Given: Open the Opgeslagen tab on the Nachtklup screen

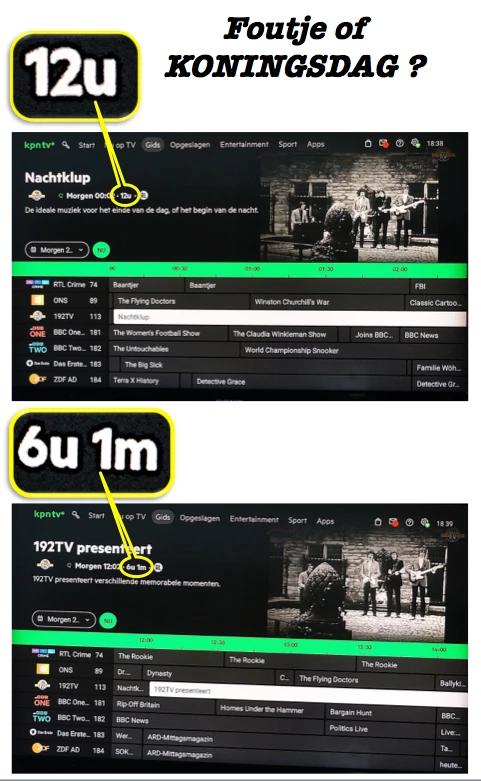Looking at the screenshot, I should coord(190,145).
